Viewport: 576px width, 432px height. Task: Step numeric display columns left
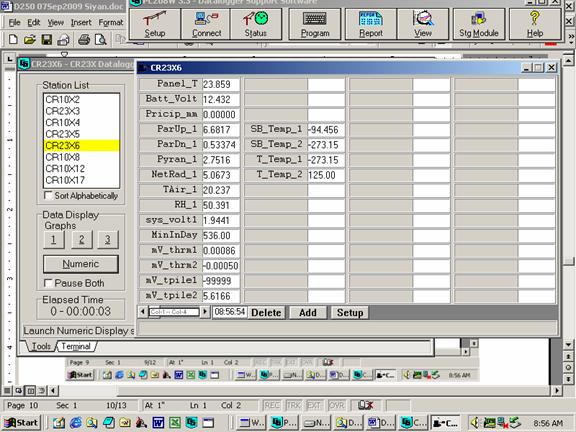pos(143,312)
